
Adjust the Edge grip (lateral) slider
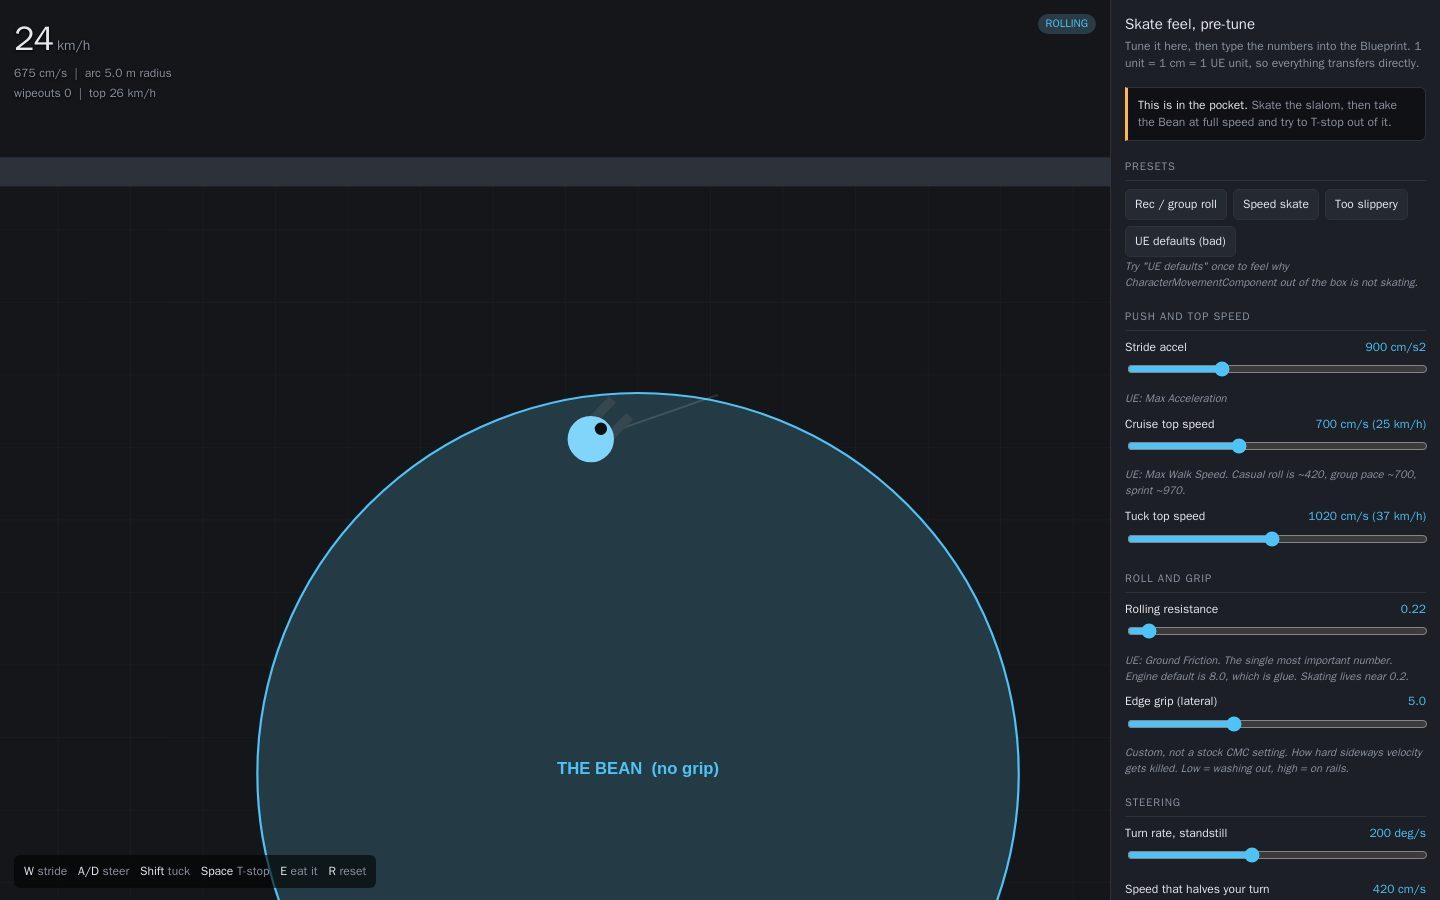pos(1276,724)
